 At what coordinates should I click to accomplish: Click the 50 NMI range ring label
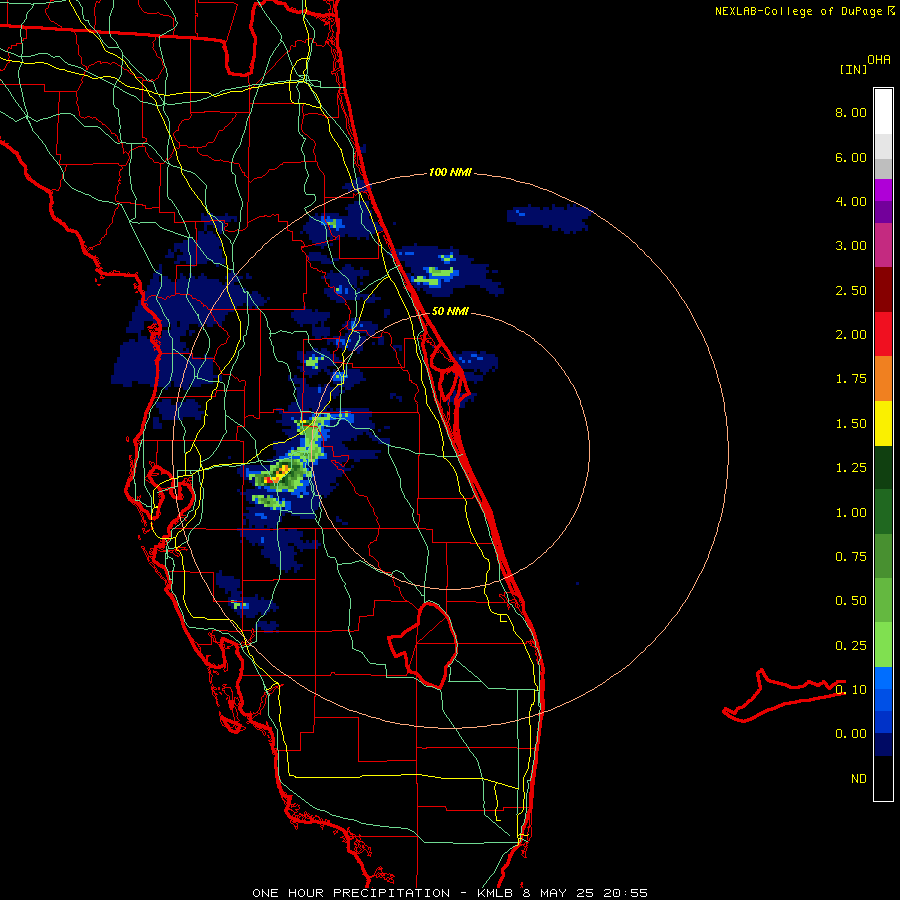point(450,311)
